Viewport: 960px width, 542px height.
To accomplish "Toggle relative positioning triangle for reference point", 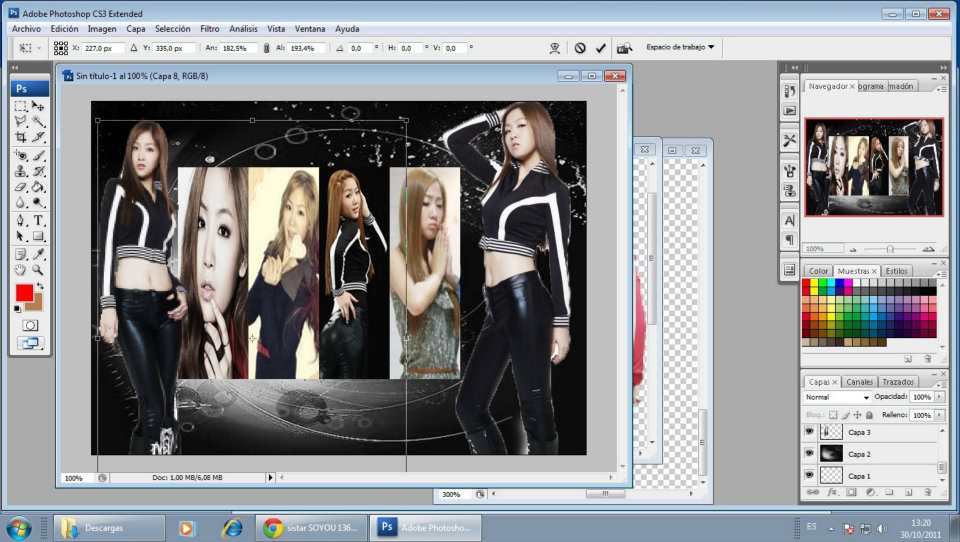I will tap(134, 48).
